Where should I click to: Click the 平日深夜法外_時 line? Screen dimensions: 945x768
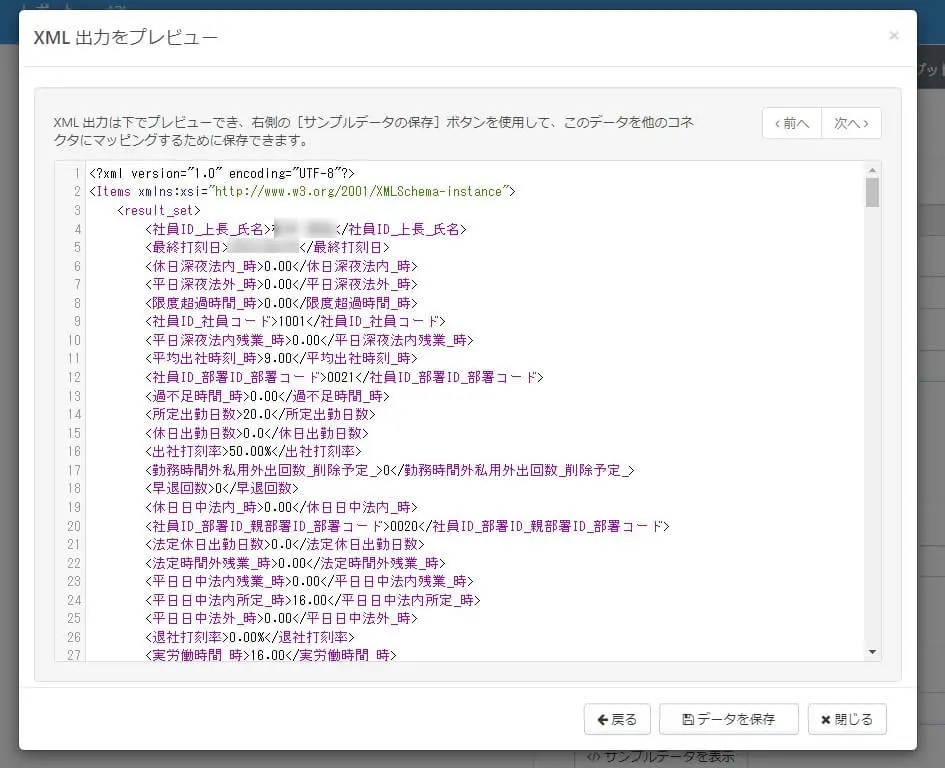(x=281, y=284)
